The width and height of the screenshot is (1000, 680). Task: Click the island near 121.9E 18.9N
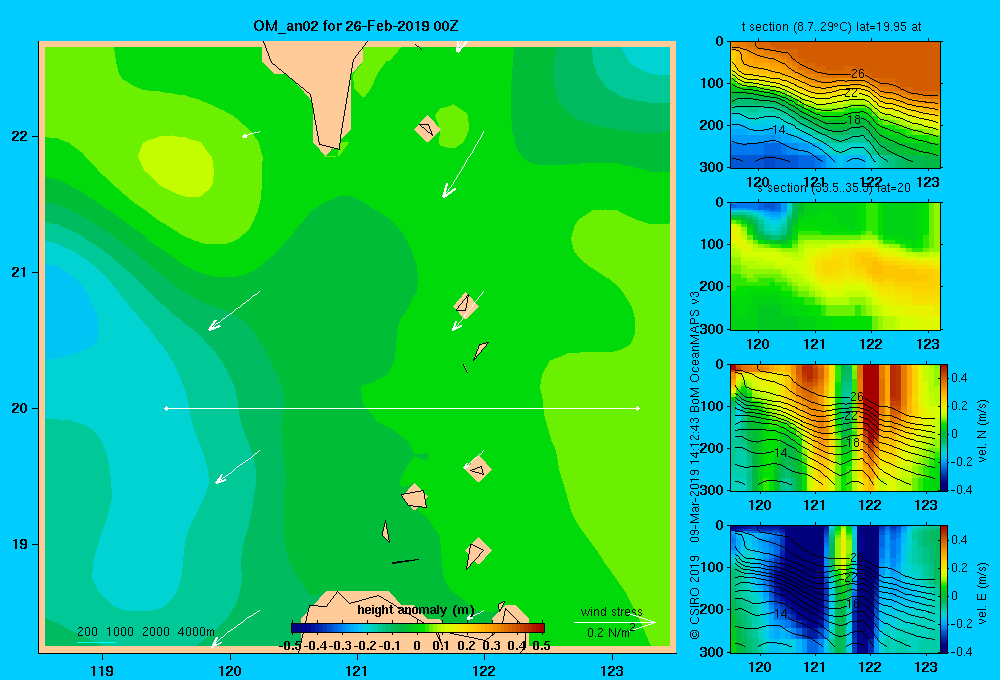pos(476,552)
